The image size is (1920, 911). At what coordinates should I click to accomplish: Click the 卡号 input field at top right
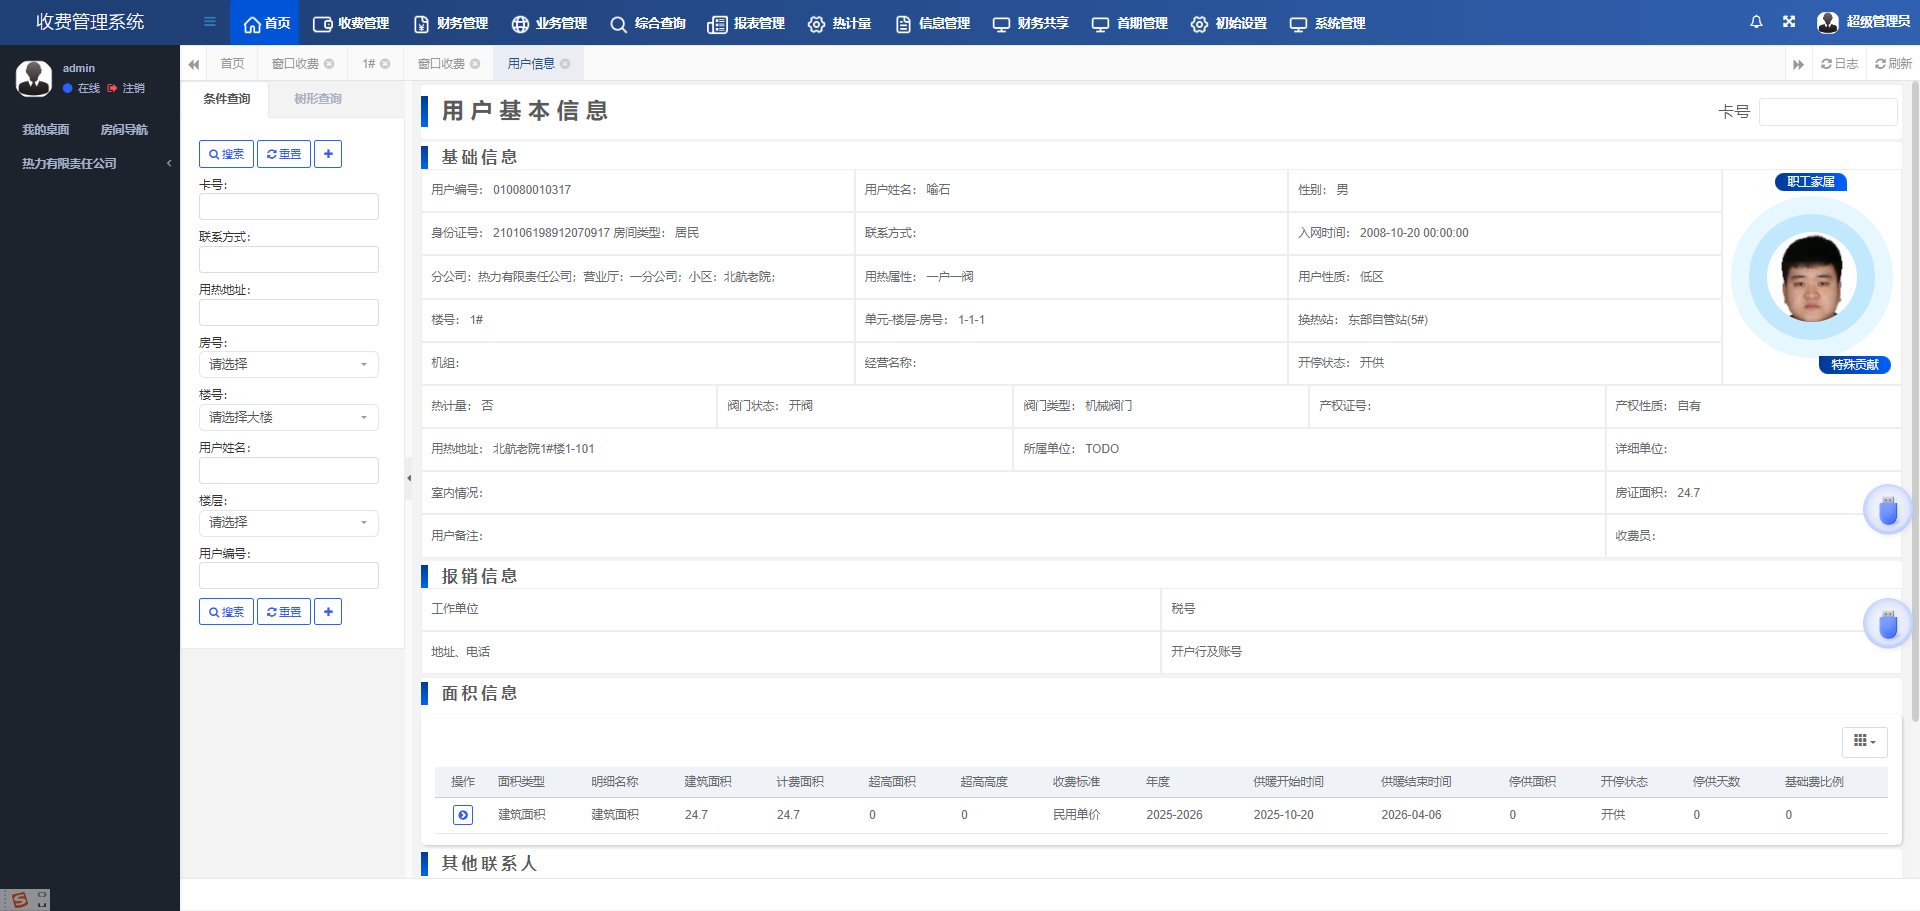(x=1827, y=112)
